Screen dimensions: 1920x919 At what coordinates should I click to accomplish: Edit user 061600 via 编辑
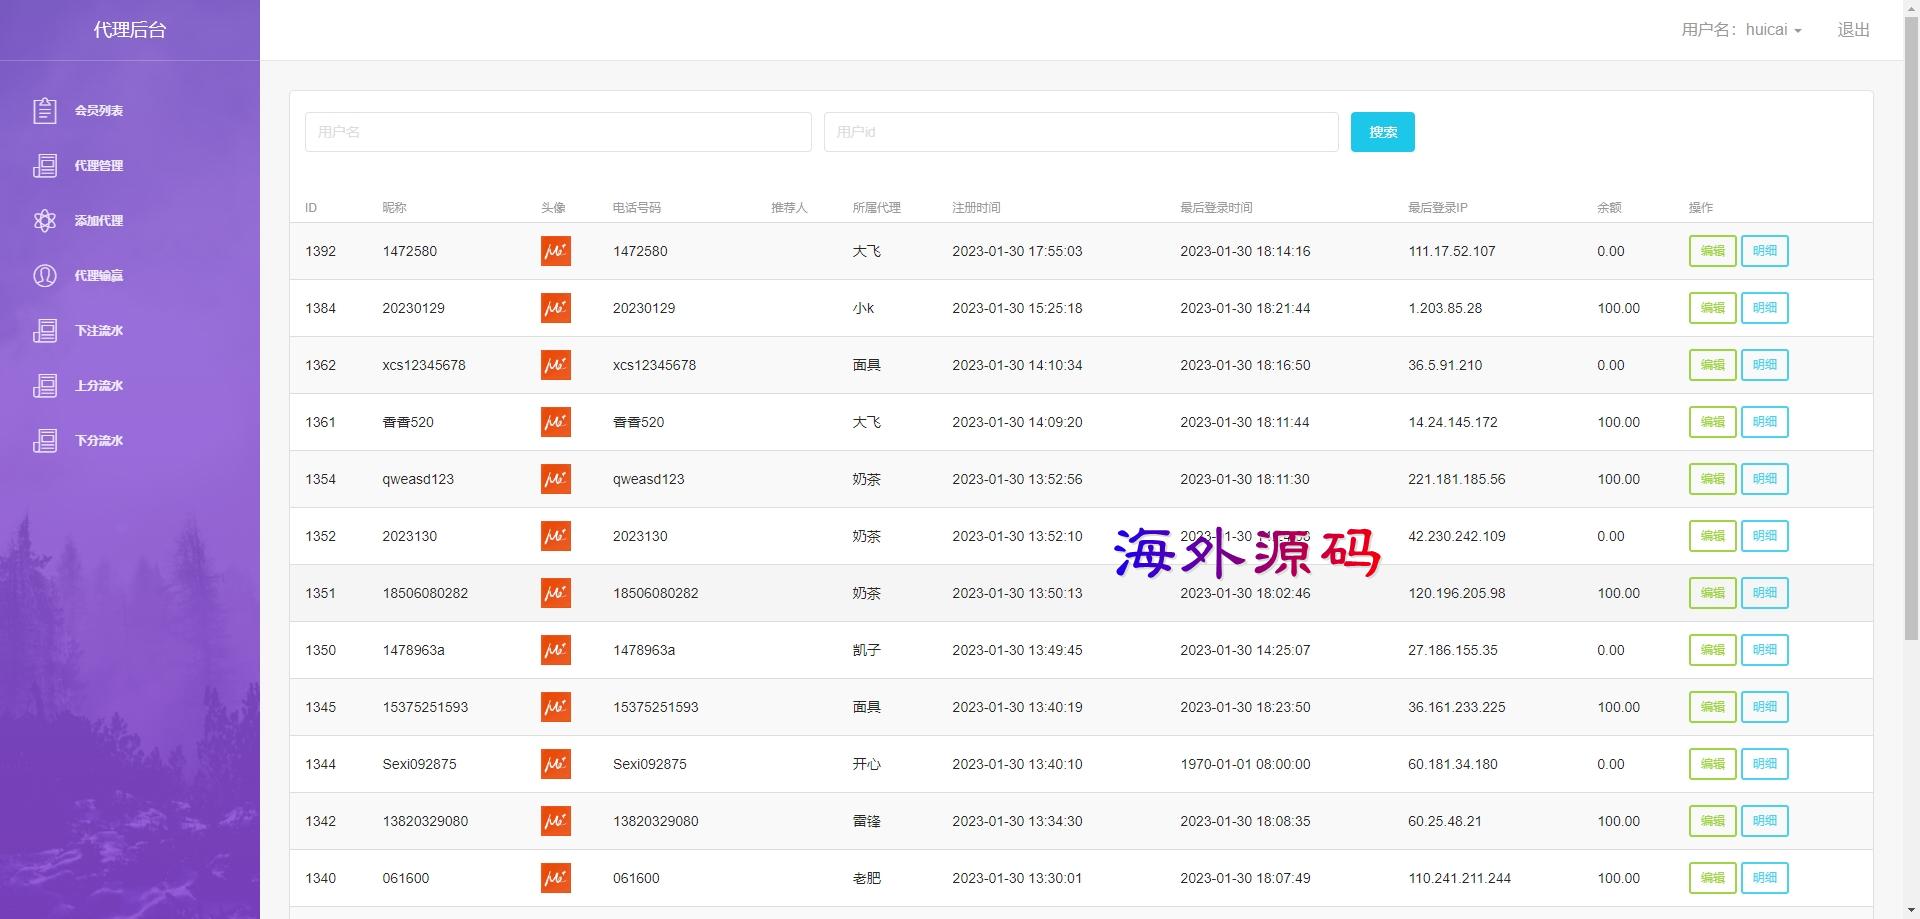(x=1713, y=878)
